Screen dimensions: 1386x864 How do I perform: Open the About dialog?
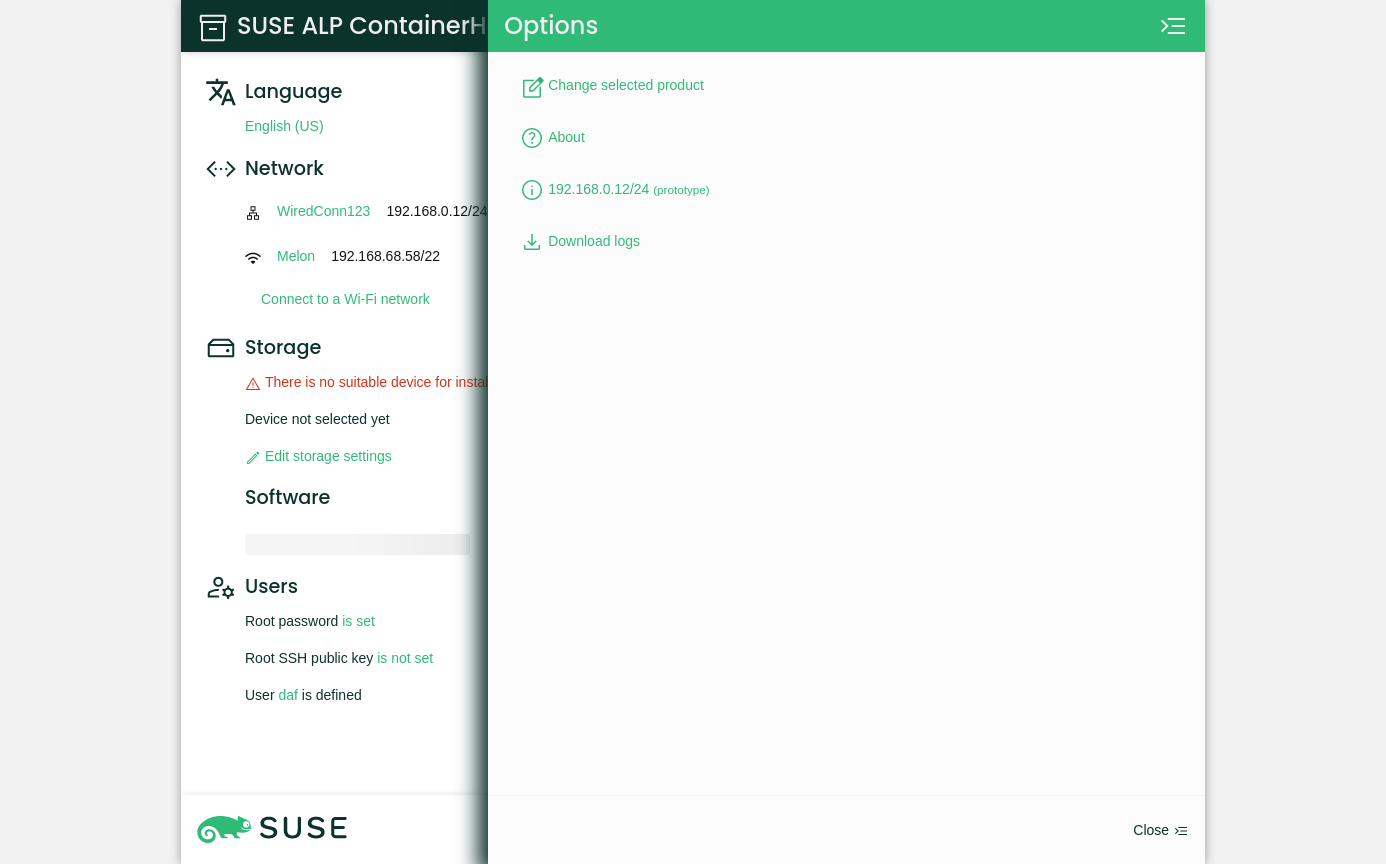[x=566, y=137]
